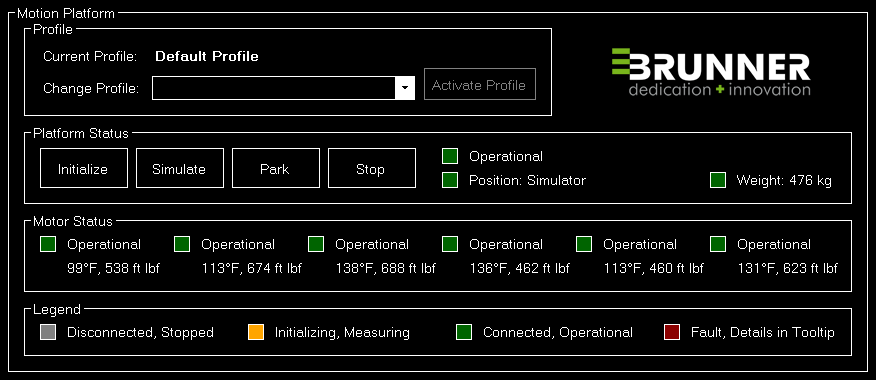Screen dimensions: 876x380
Task: Click the motor indicator showing 138°F
Action: click(316, 244)
